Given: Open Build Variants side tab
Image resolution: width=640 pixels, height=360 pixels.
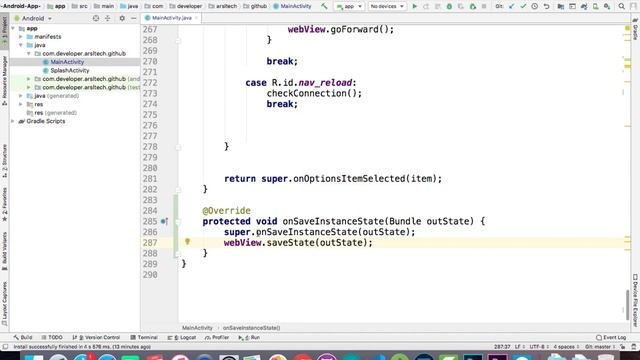Looking at the screenshot, I should 4,251.
